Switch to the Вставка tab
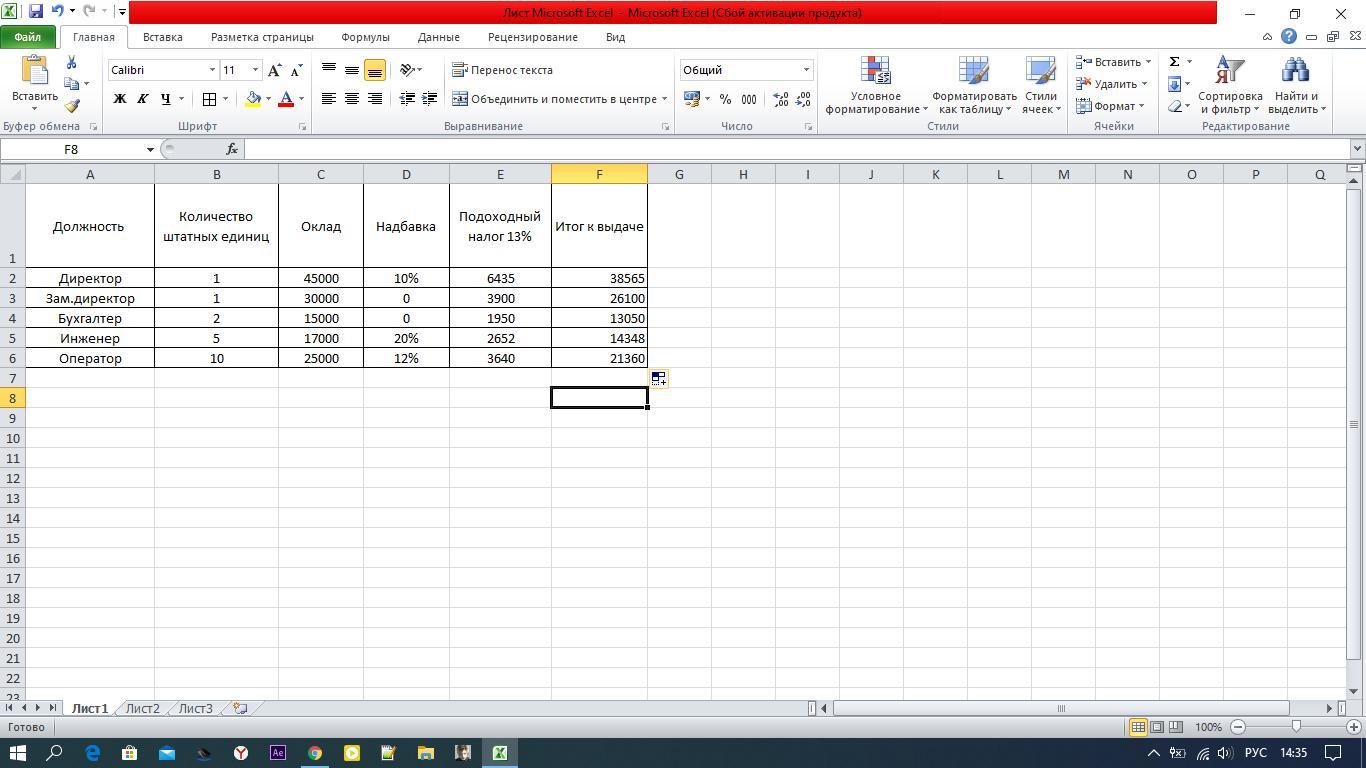 [162, 37]
